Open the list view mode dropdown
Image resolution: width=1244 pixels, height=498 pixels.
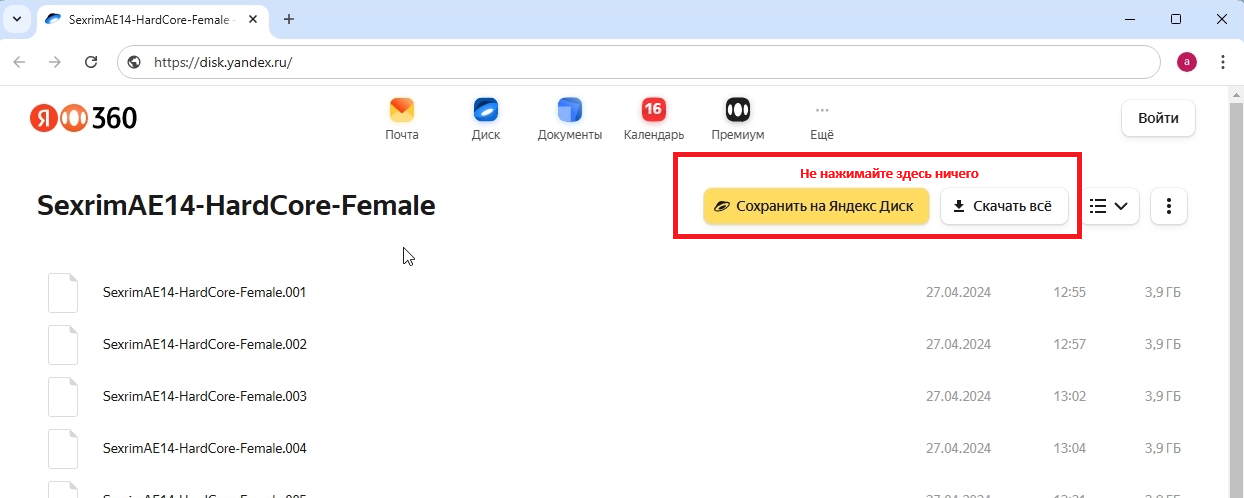pyautogui.click(x=1108, y=206)
